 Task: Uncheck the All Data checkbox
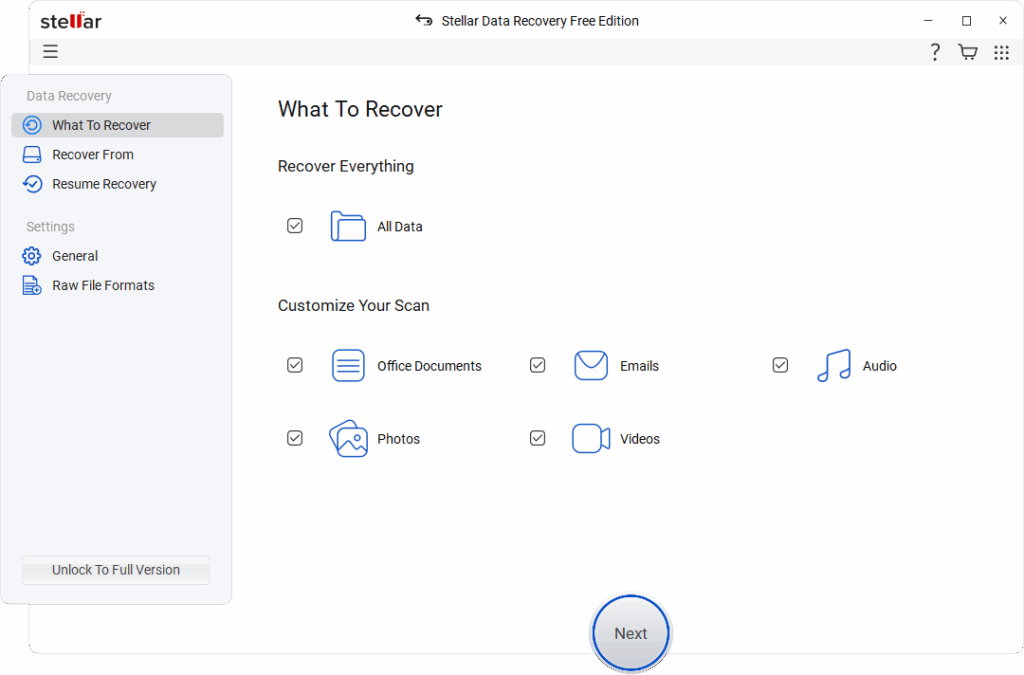click(x=295, y=226)
